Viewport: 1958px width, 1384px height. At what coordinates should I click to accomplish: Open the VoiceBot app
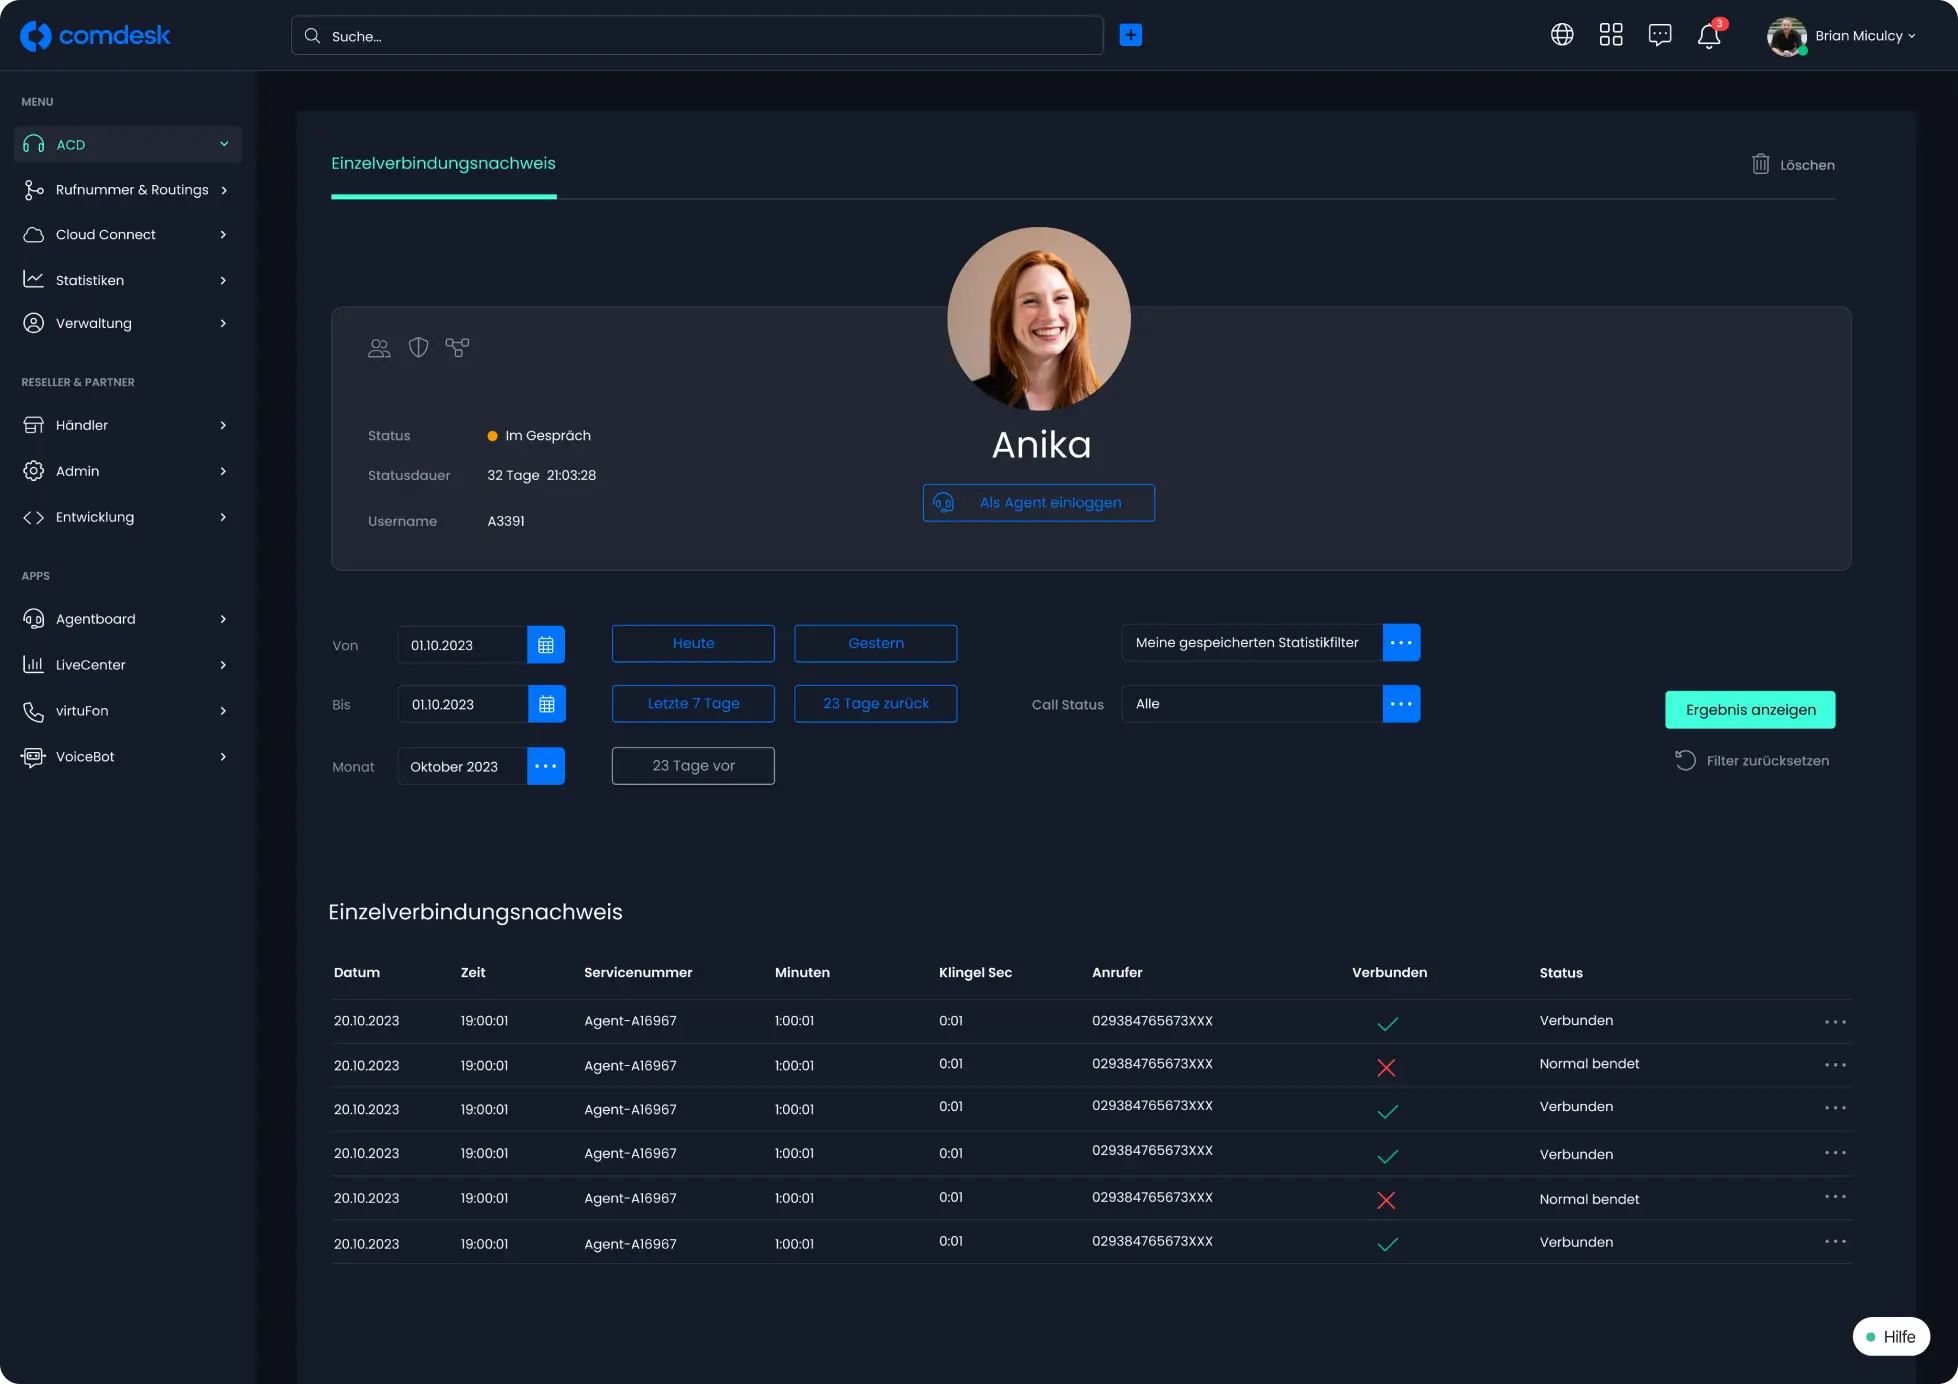point(127,757)
